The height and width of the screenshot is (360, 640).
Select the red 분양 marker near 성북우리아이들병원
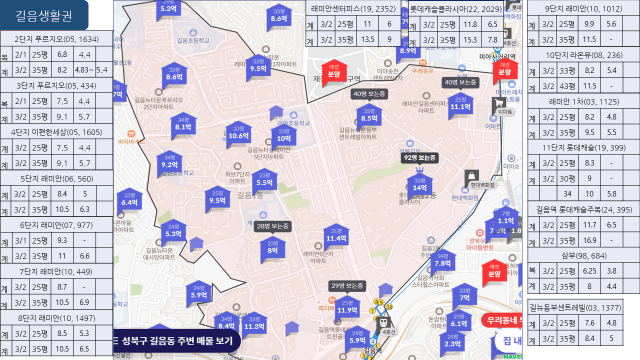pyautogui.click(x=494, y=271)
